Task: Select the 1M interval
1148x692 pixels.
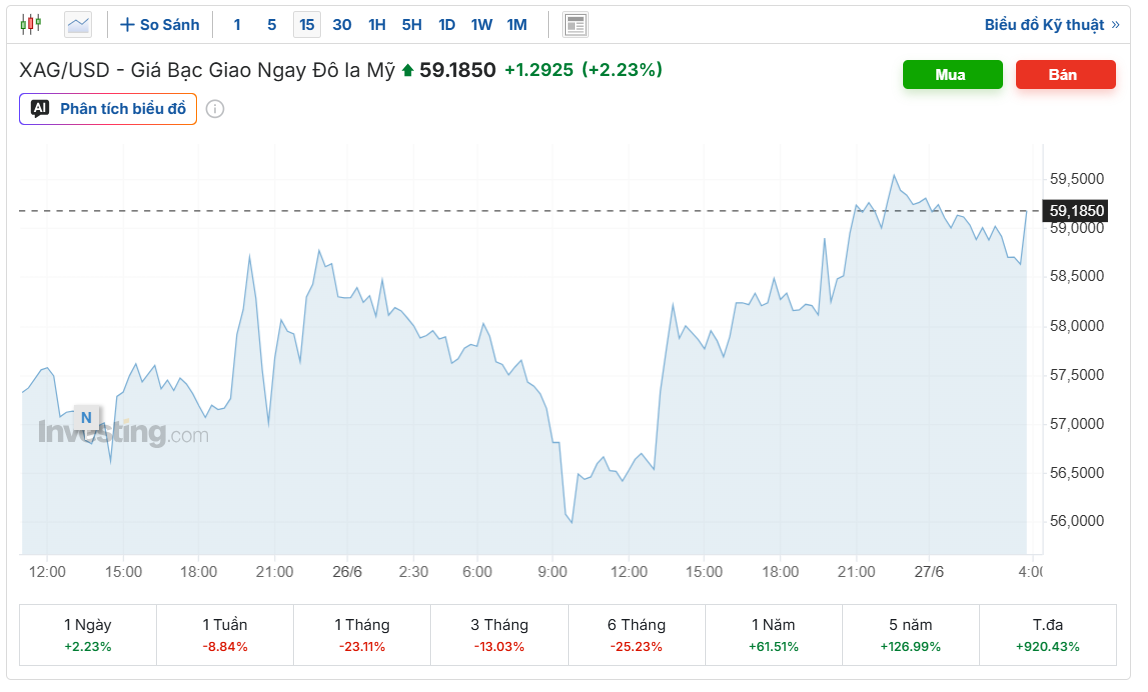Action: click(517, 25)
